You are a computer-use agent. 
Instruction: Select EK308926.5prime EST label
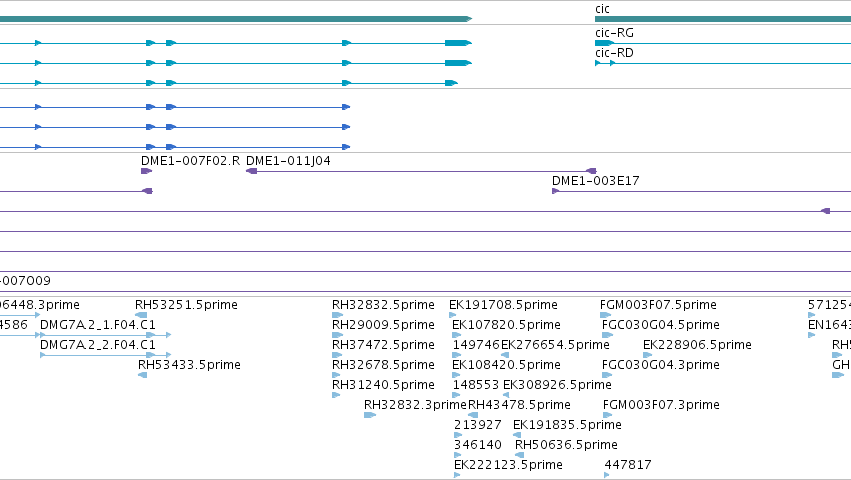click(x=557, y=385)
